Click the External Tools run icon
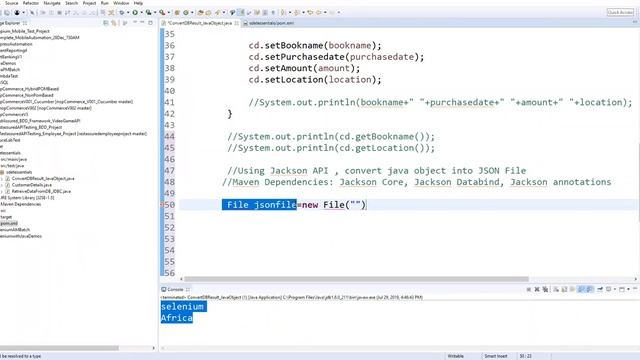640x360 pixels. 162,12
